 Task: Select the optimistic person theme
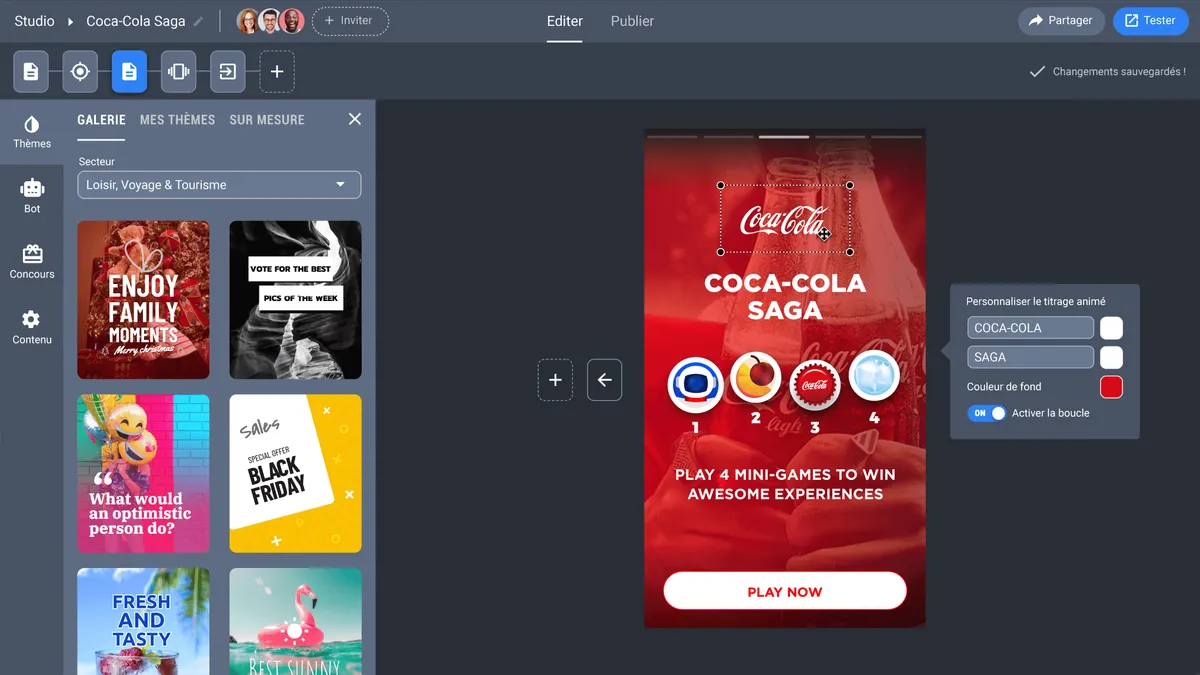pyautogui.click(x=143, y=473)
